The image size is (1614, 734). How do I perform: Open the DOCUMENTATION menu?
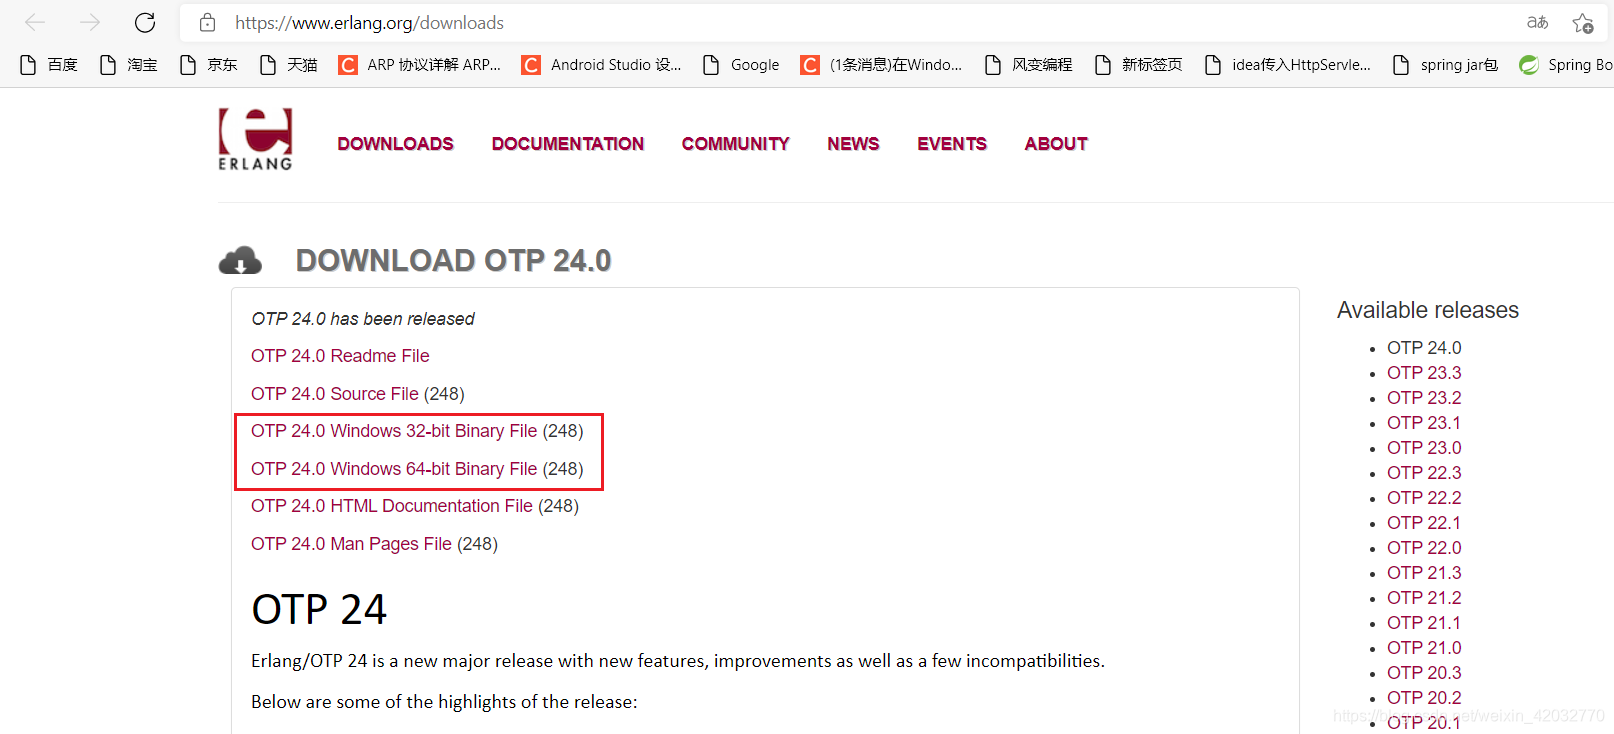tap(567, 144)
